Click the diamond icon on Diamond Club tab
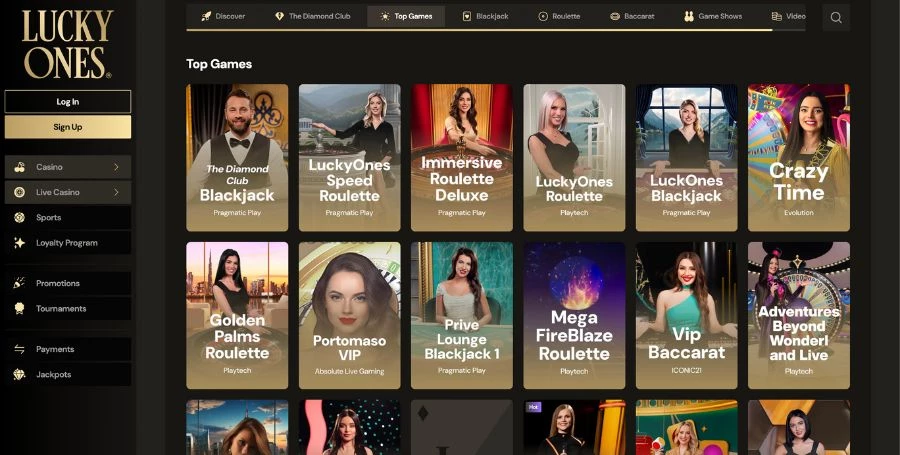This screenshot has height=455, width=900. click(x=280, y=16)
